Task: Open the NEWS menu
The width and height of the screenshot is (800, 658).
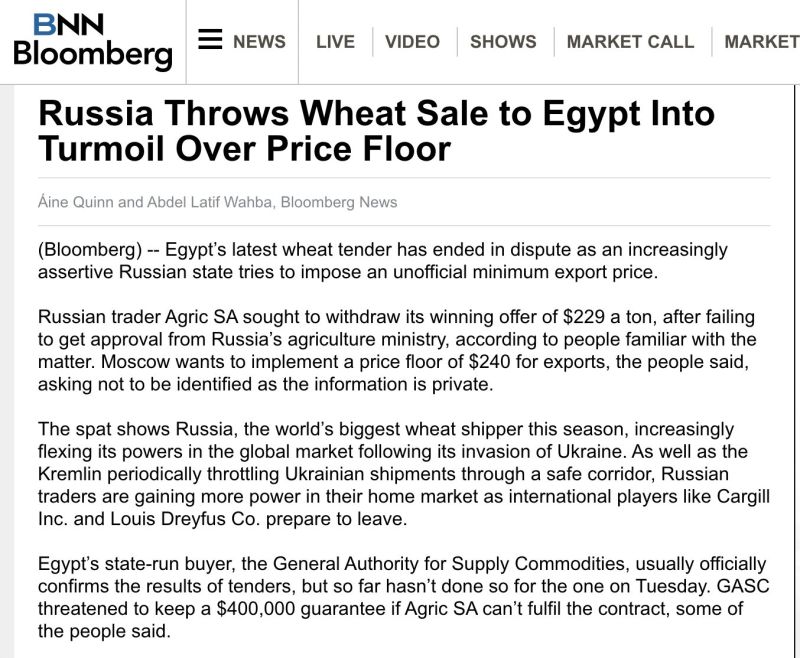Action: pyautogui.click(x=259, y=41)
